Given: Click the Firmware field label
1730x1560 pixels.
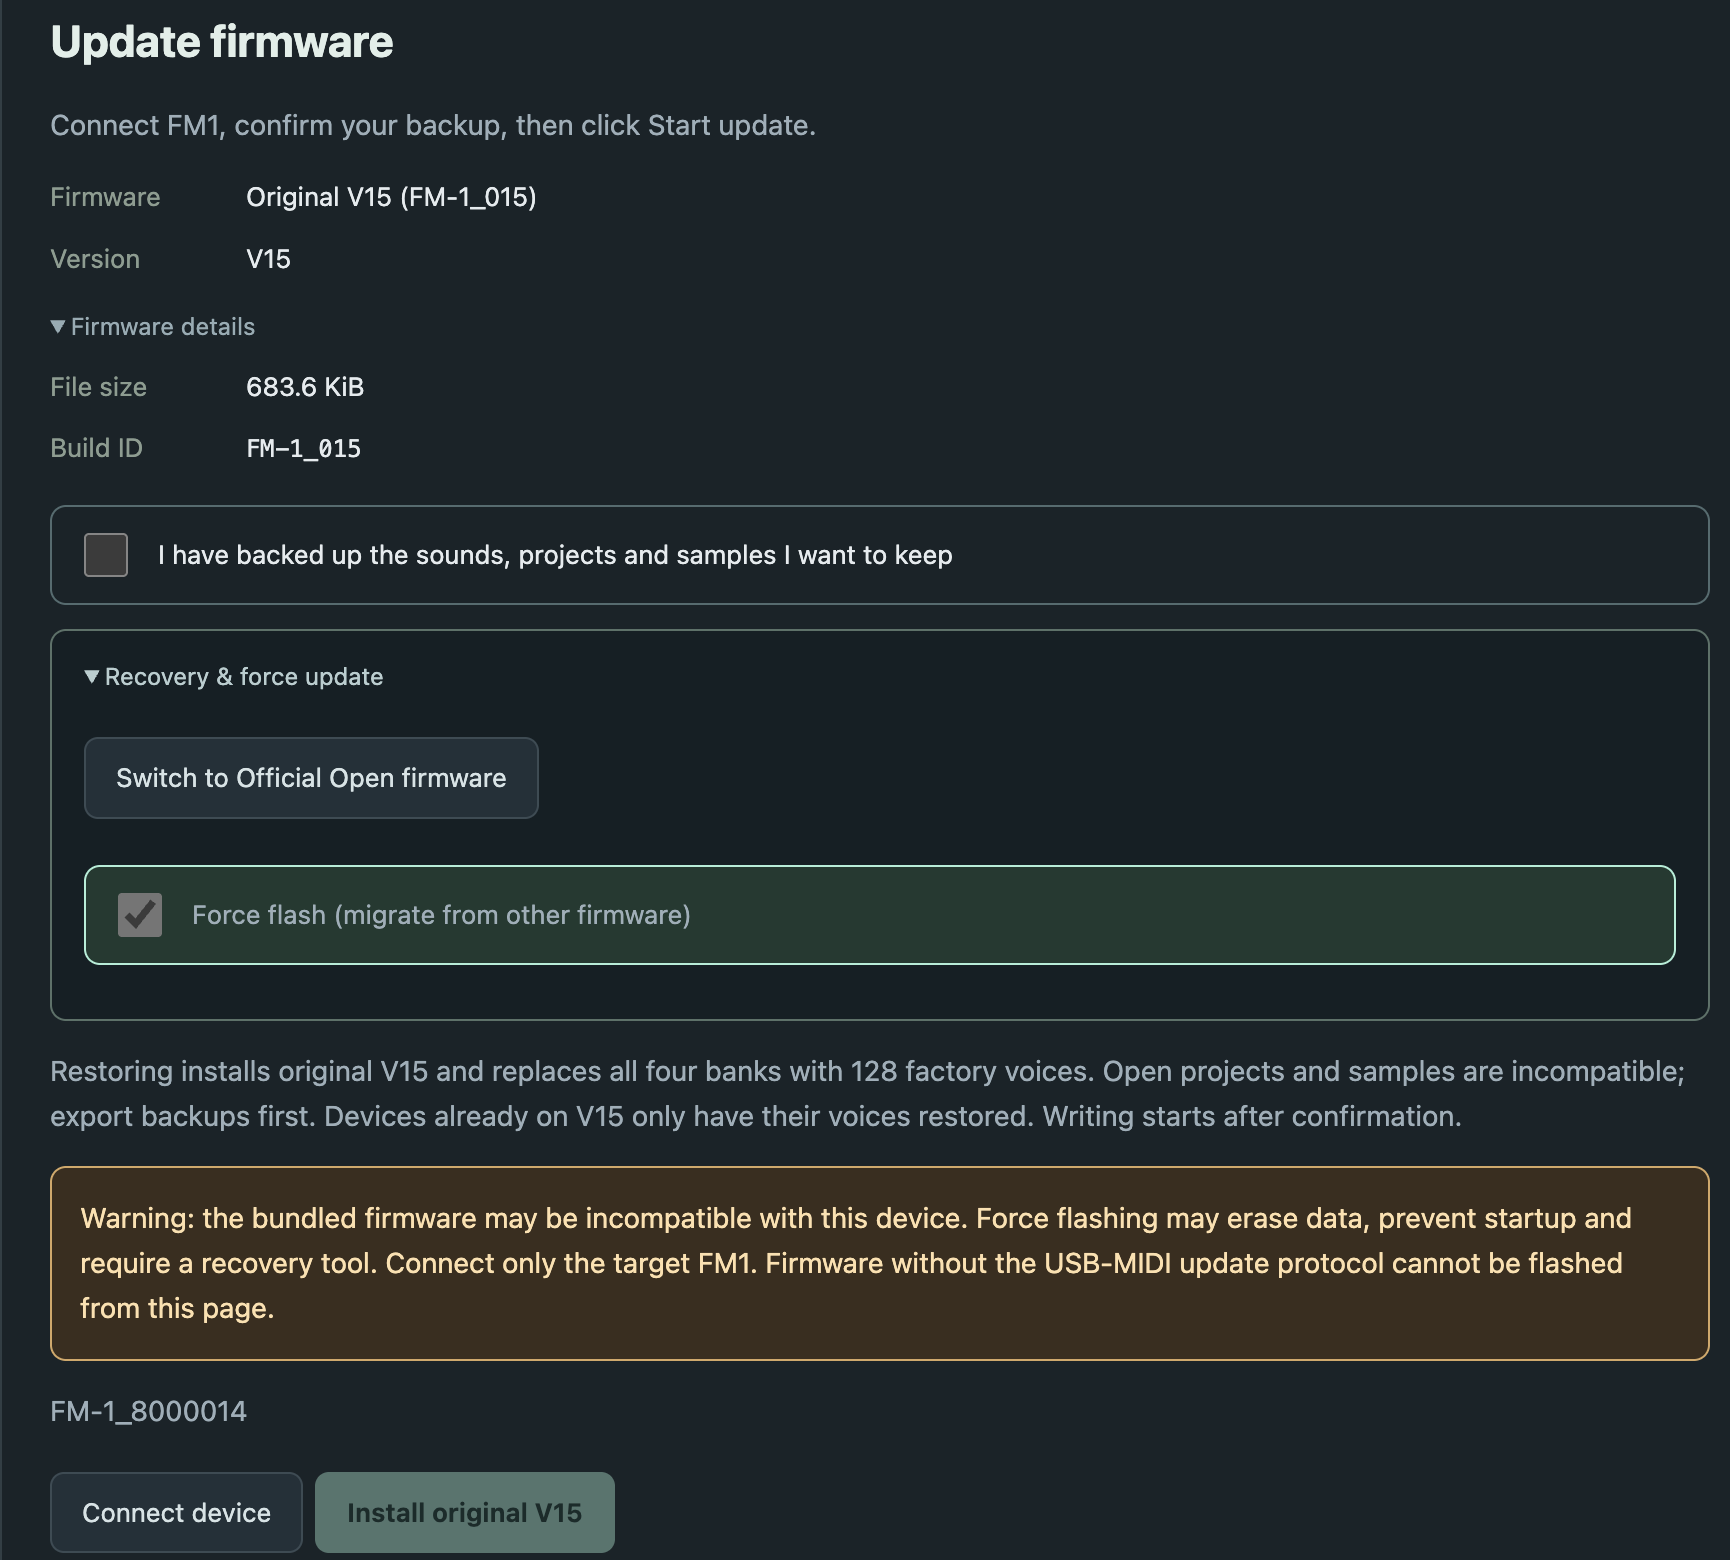Looking at the screenshot, I should (105, 197).
